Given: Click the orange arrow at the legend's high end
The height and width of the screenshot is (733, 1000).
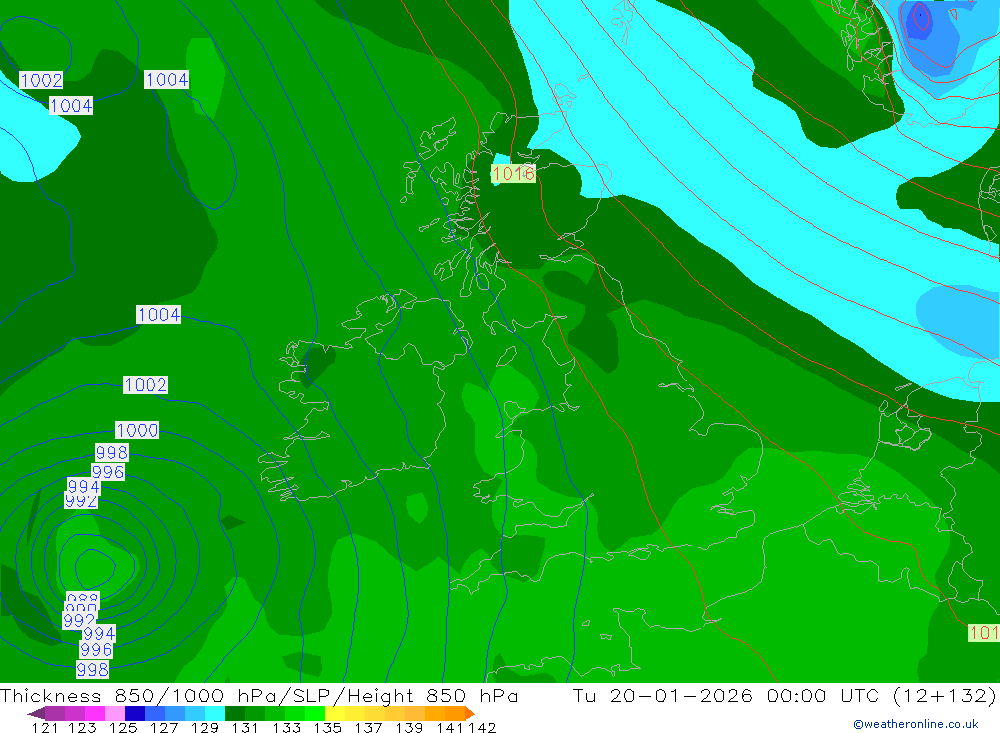Looking at the screenshot, I should point(470,713).
